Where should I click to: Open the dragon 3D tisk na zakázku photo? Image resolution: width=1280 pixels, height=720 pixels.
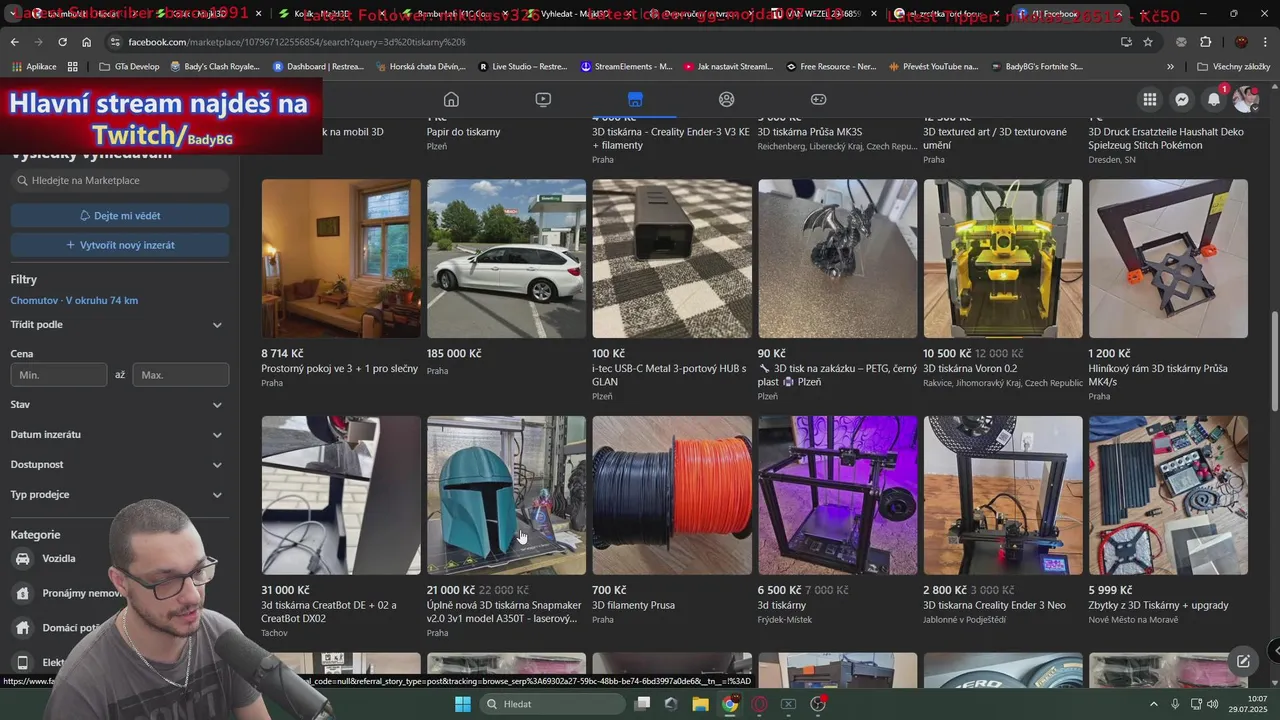point(837,259)
